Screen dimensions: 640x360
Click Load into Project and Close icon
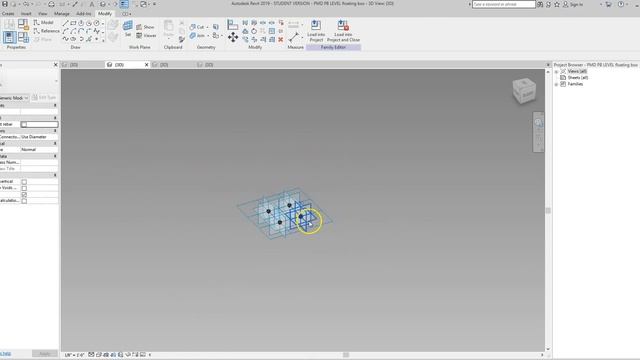[343, 25]
